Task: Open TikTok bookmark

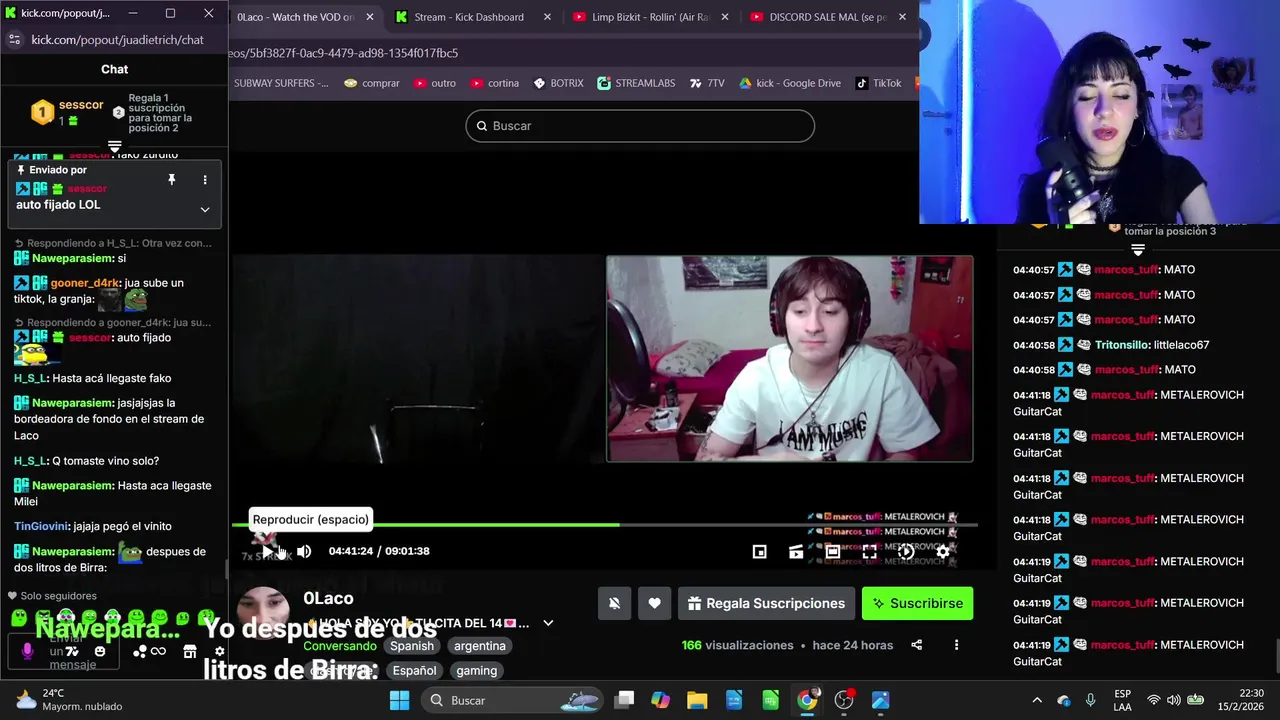Action: (x=878, y=83)
